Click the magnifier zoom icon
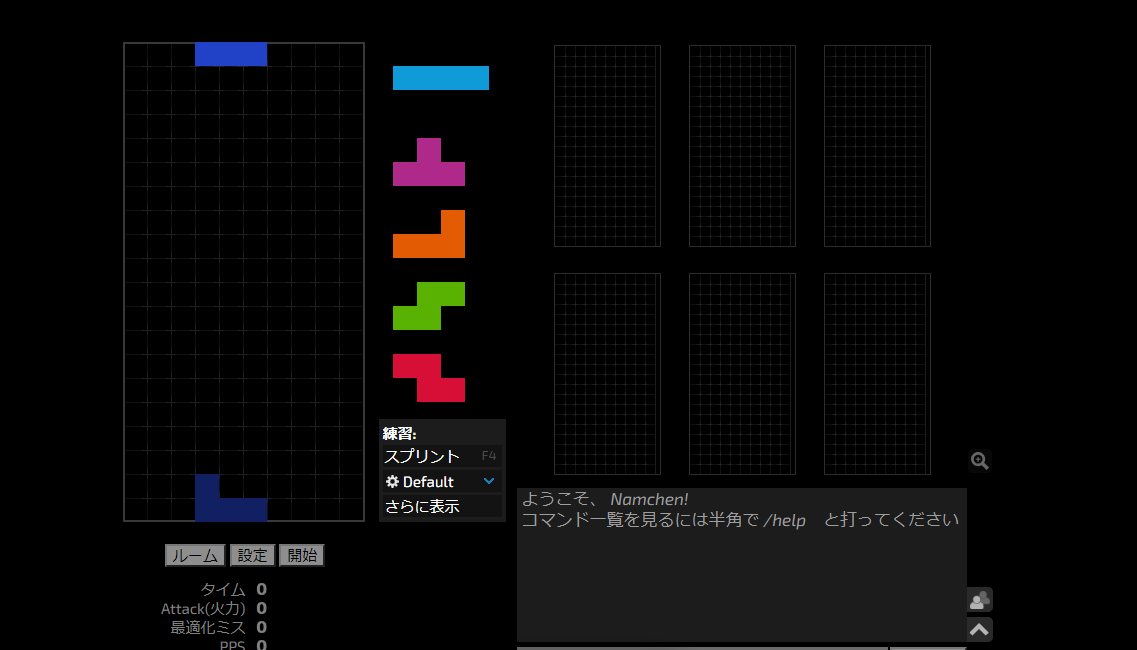Image resolution: width=1137 pixels, height=650 pixels. [980, 461]
